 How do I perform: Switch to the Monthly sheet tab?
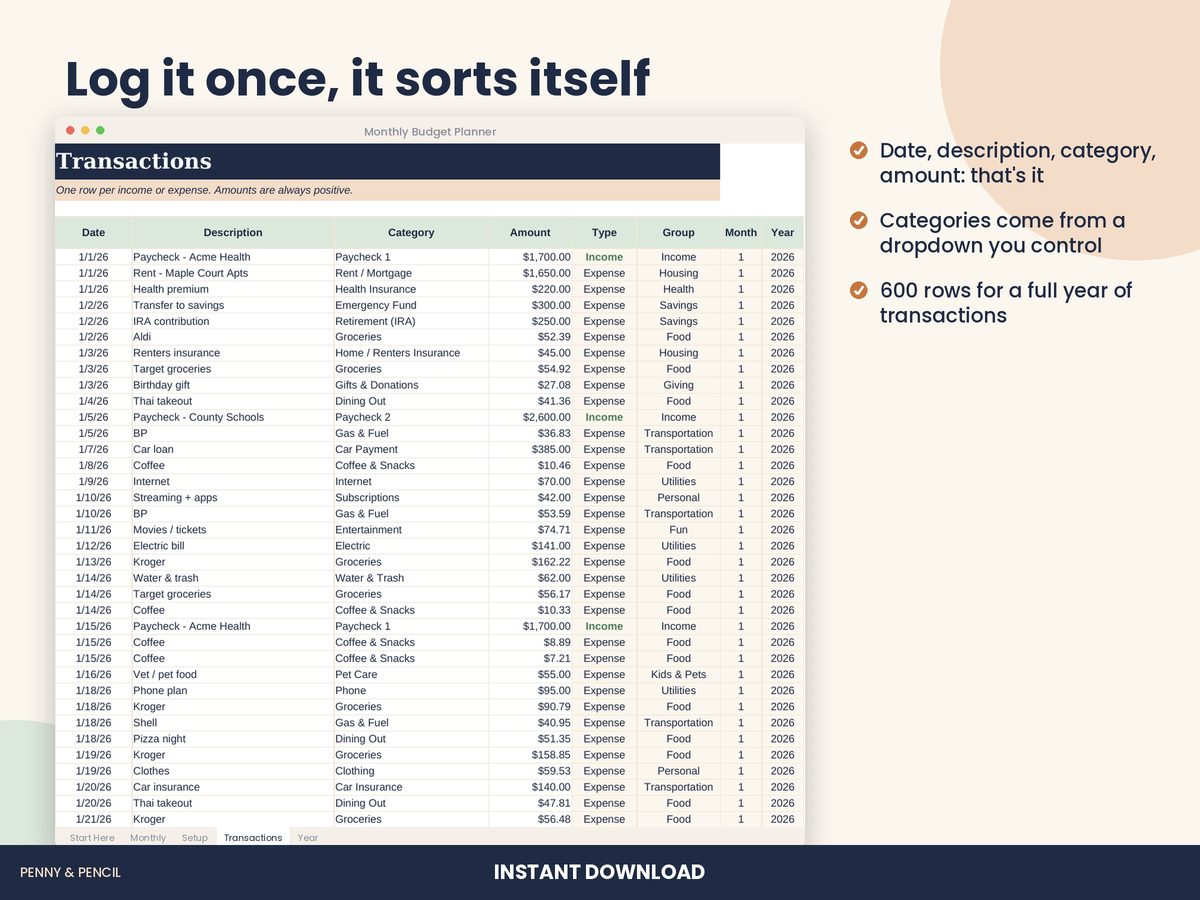pos(148,837)
